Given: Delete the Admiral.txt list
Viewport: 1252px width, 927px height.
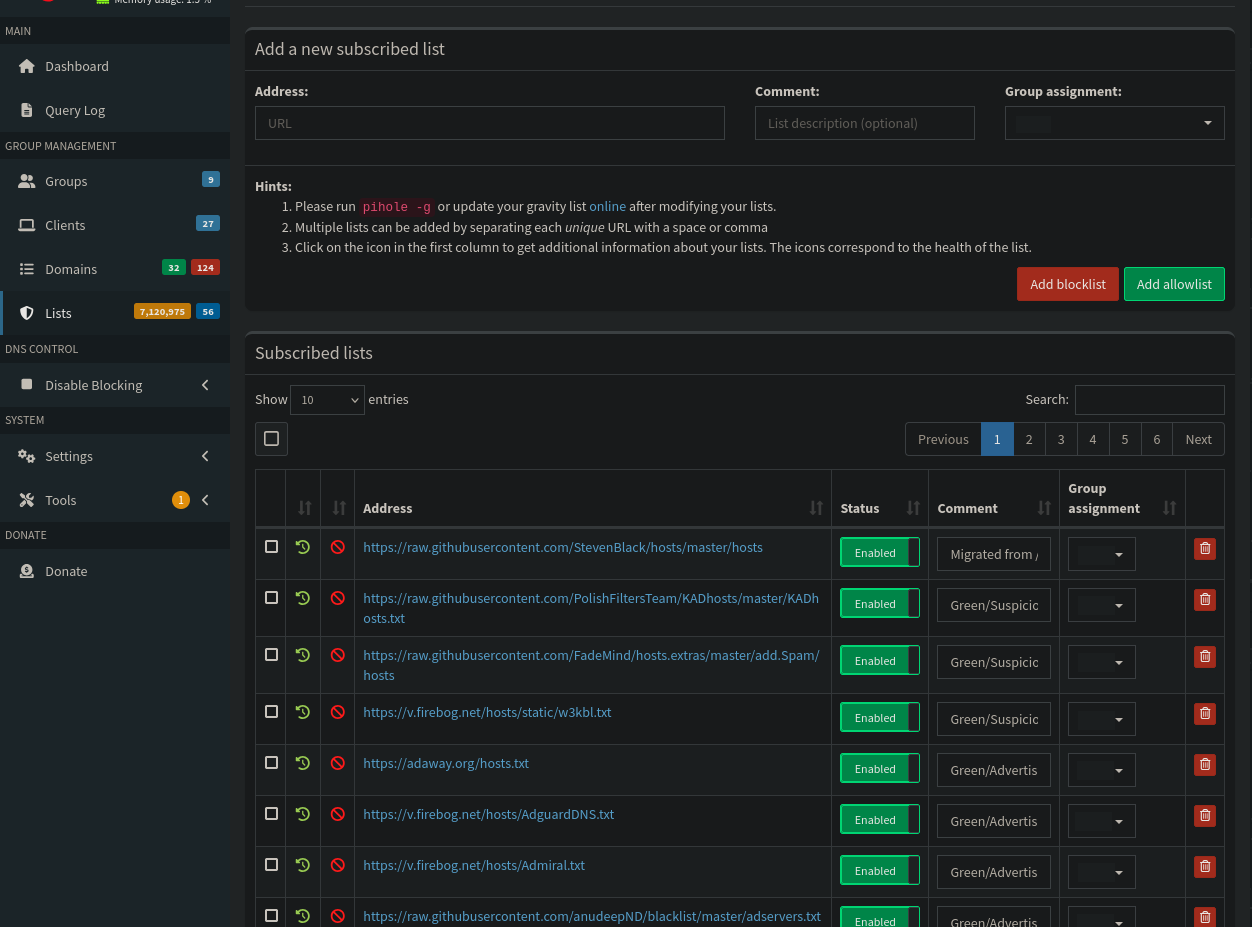Looking at the screenshot, I should coord(1205,866).
